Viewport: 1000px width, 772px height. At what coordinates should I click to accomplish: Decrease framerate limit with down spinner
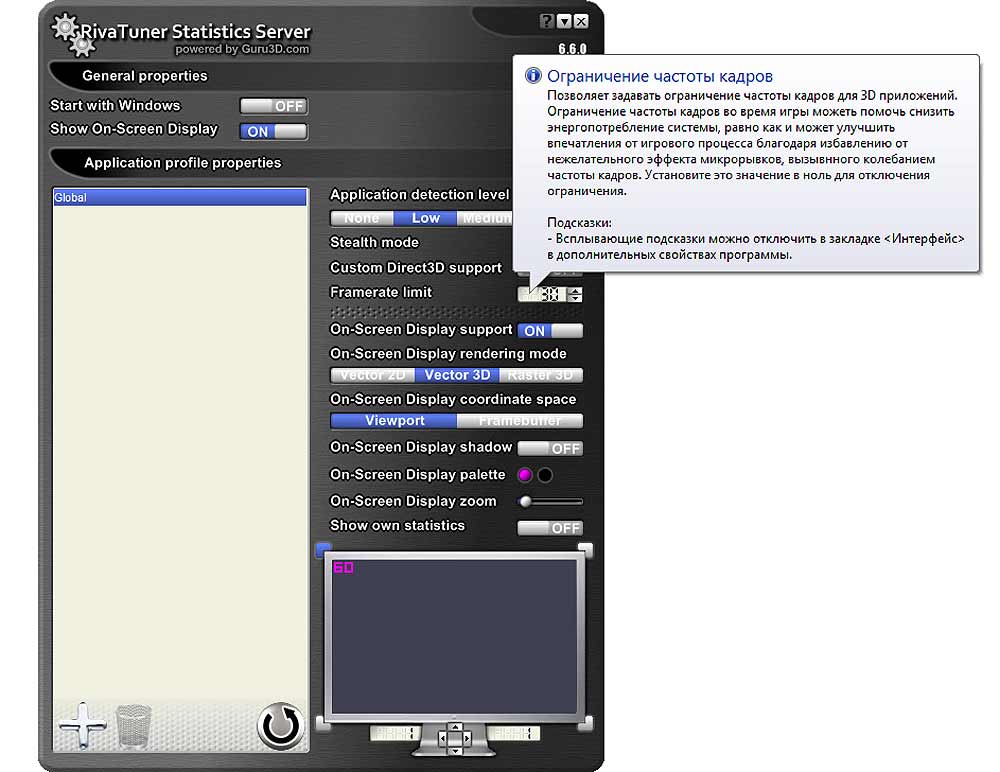(575, 298)
